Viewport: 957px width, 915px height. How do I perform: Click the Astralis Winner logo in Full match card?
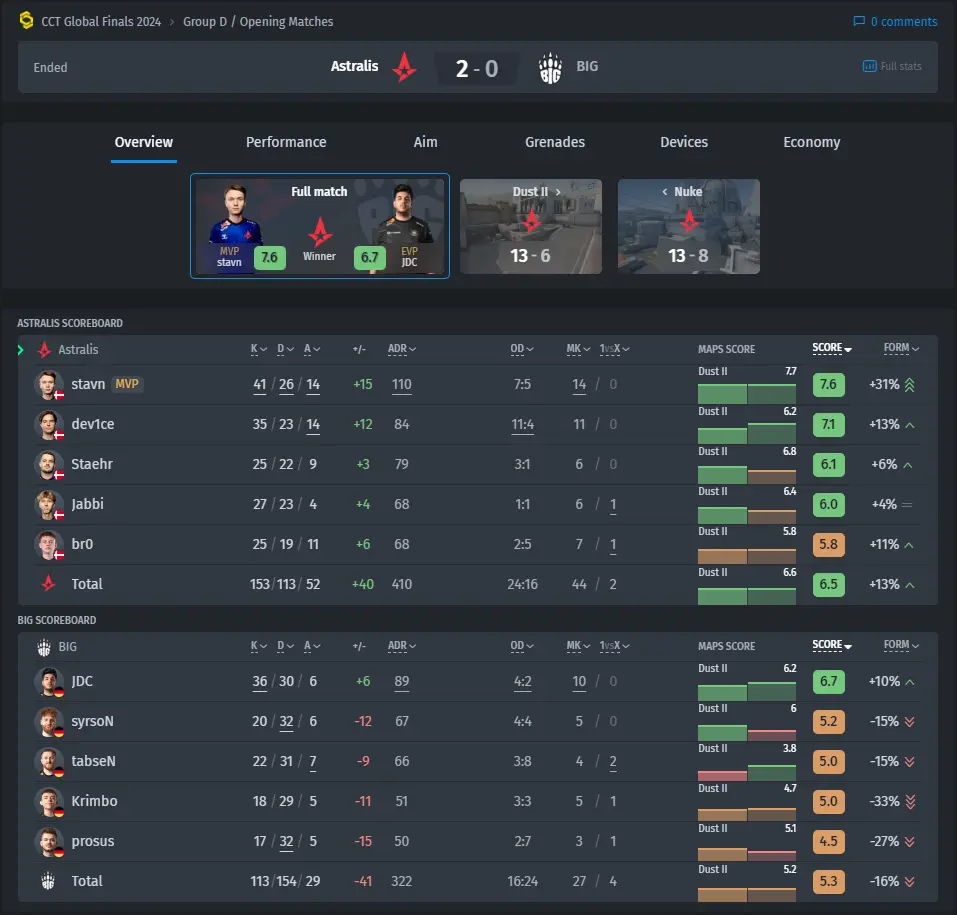pyautogui.click(x=320, y=231)
